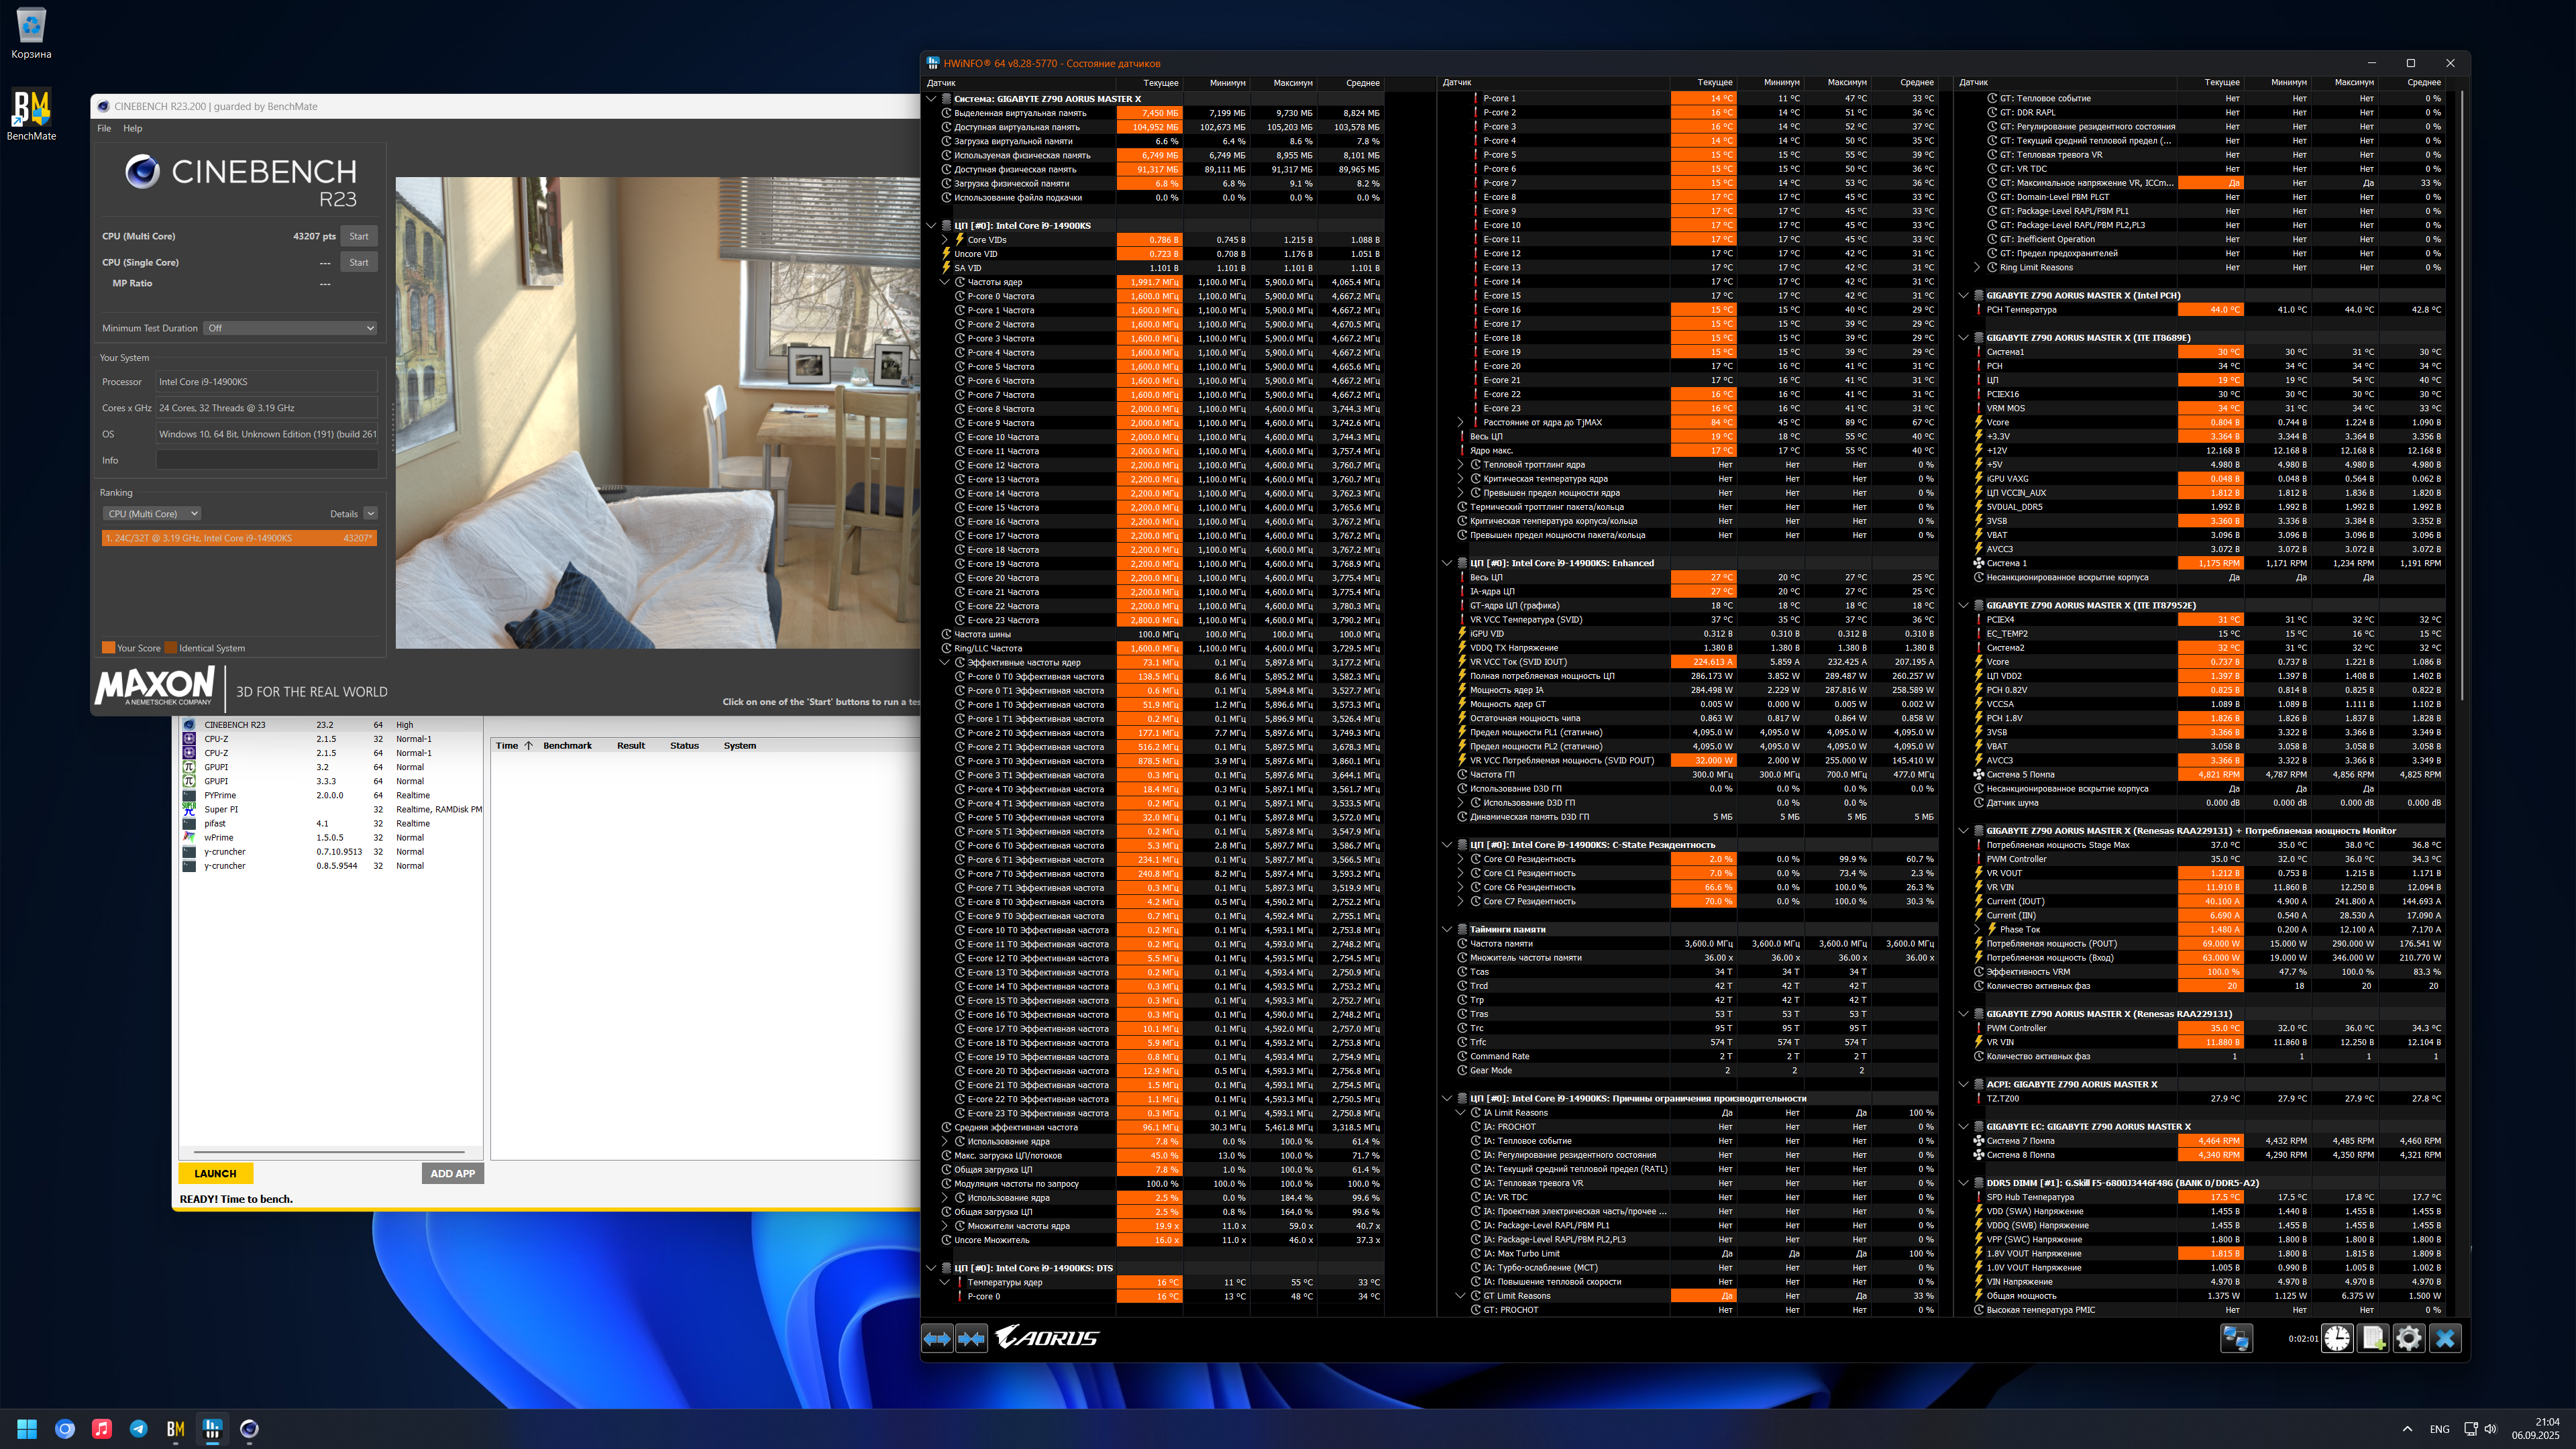
Task: Sort BenchMate results by Result column
Action: [x=631, y=746]
